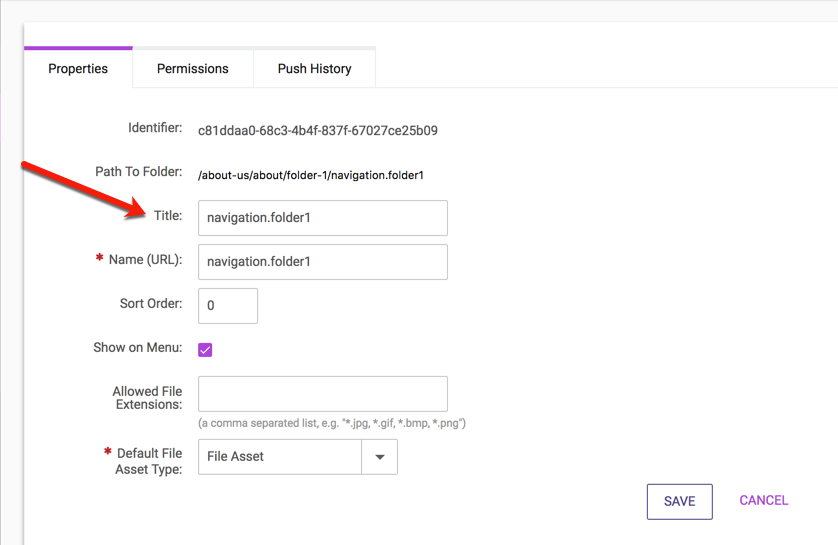The image size is (838, 545).
Task: Select the Properties tab
Action: 78,69
